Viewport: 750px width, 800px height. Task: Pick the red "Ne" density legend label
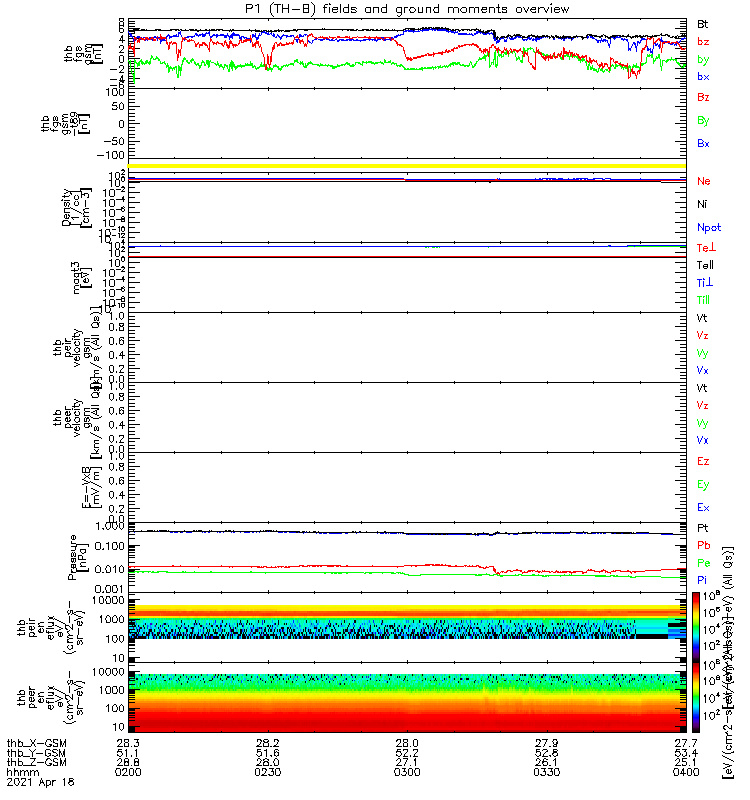coord(704,181)
